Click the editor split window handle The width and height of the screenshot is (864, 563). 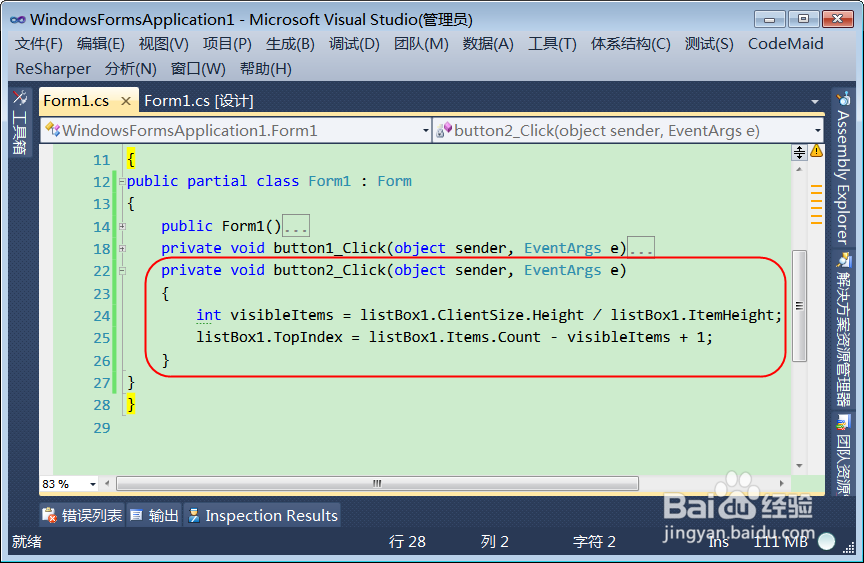coord(799,152)
